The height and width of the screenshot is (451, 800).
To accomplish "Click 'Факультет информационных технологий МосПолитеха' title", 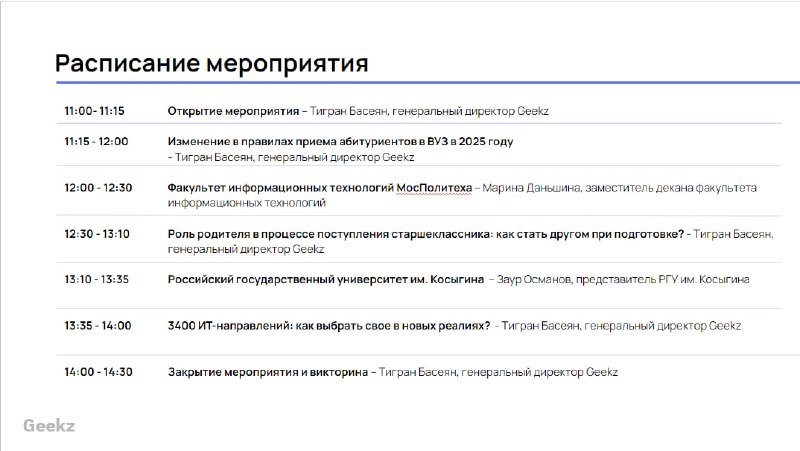I will pyautogui.click(x=320, y=188).
